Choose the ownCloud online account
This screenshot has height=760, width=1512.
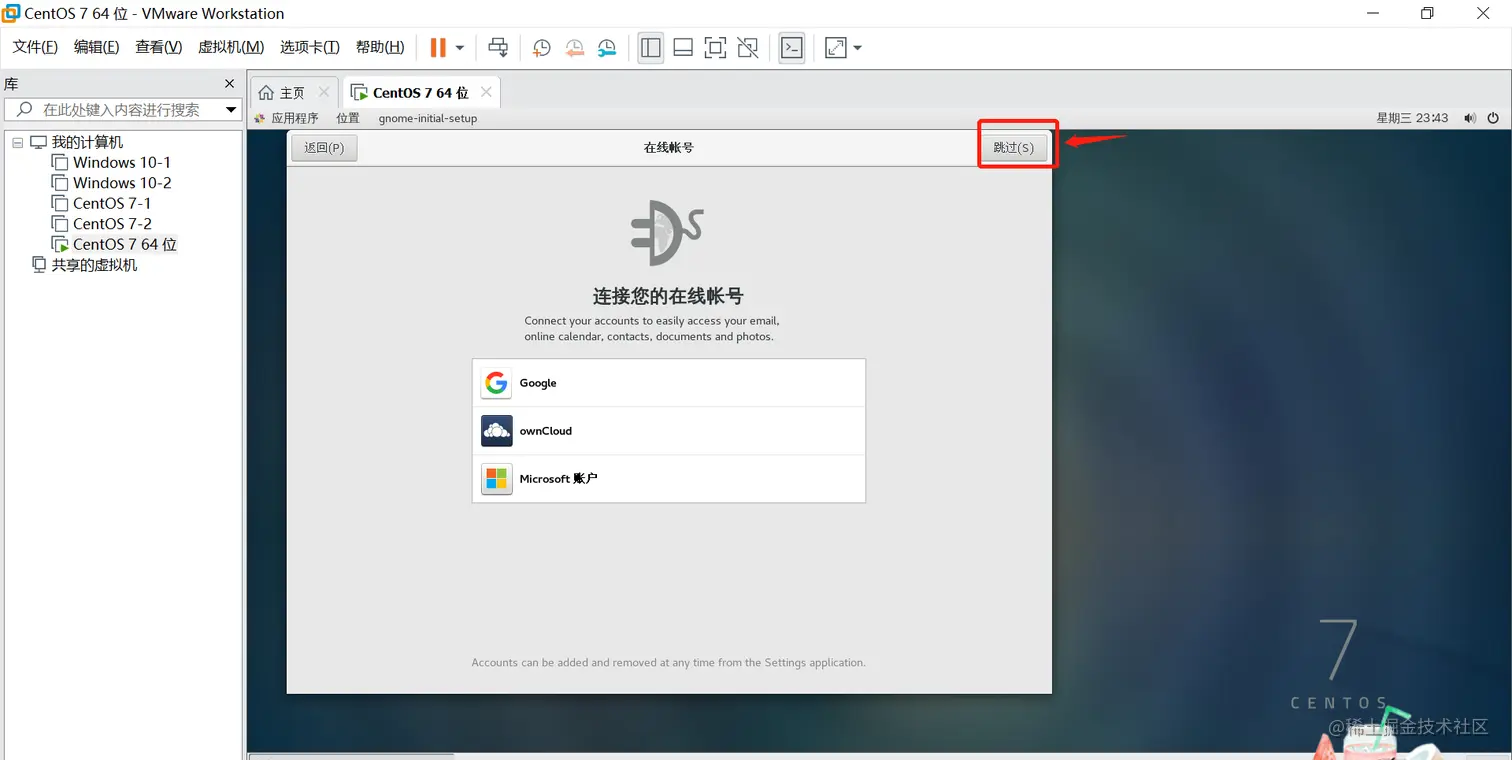pyautogui.click(x=668, y=431)
